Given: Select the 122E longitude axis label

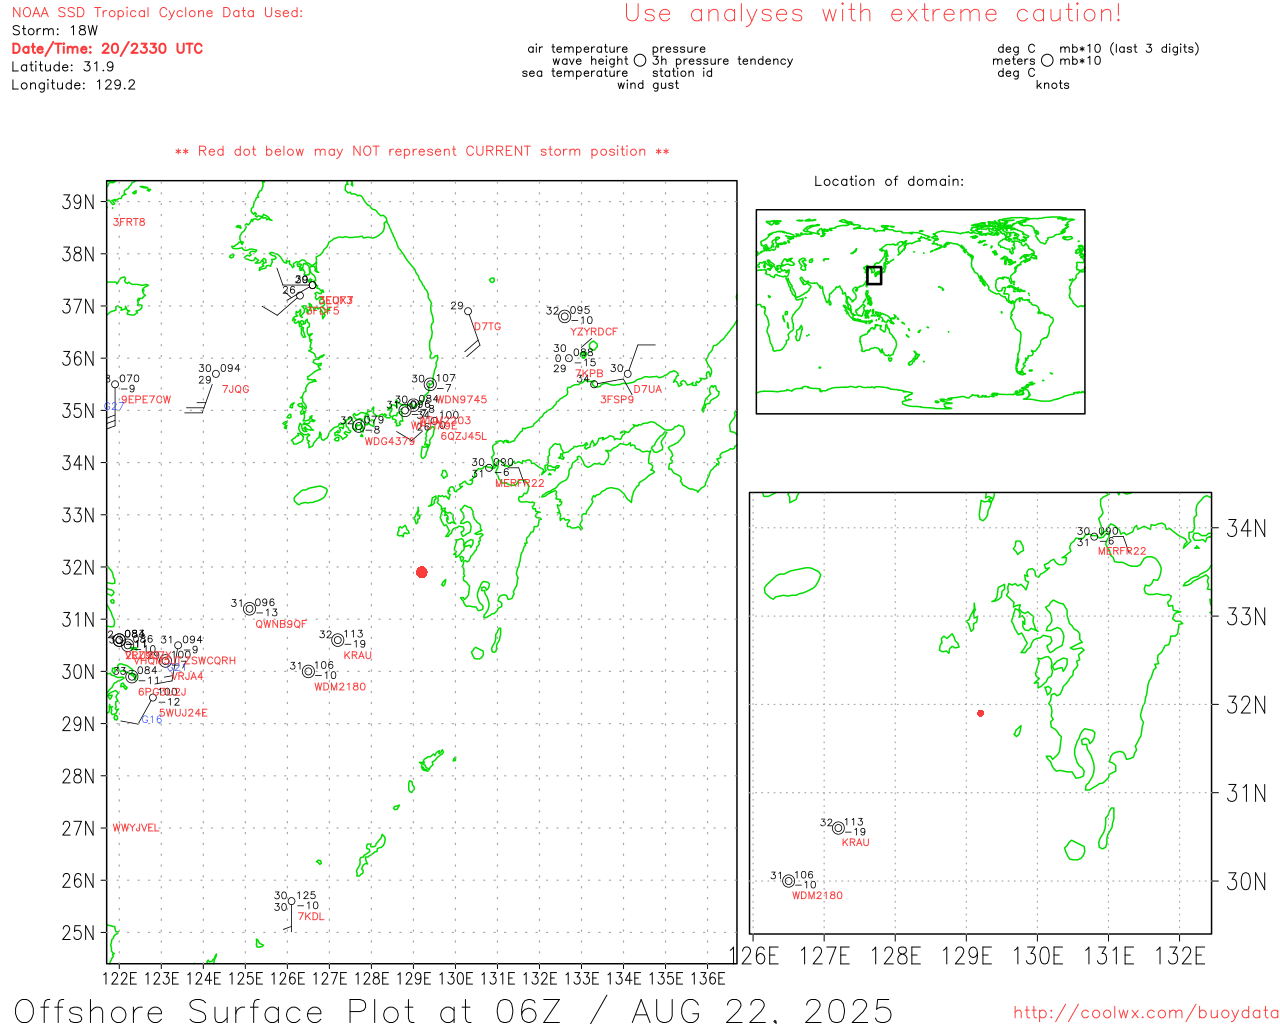Looking at the screenshot, I should (120, 978).
